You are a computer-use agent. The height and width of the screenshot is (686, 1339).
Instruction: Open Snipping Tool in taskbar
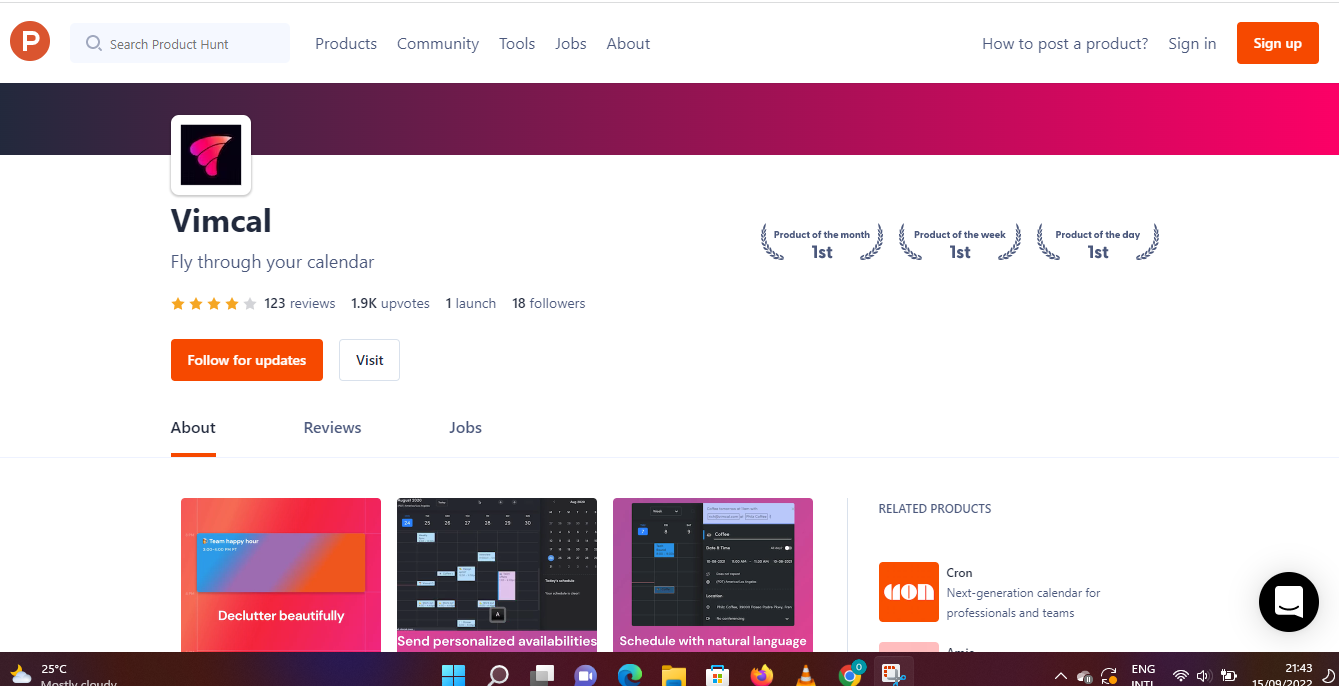pyautogui.click(x=892, y=674)
